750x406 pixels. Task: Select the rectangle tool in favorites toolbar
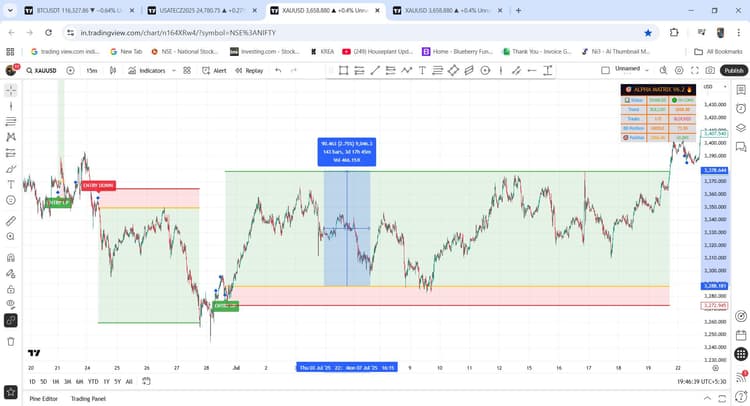343,70
